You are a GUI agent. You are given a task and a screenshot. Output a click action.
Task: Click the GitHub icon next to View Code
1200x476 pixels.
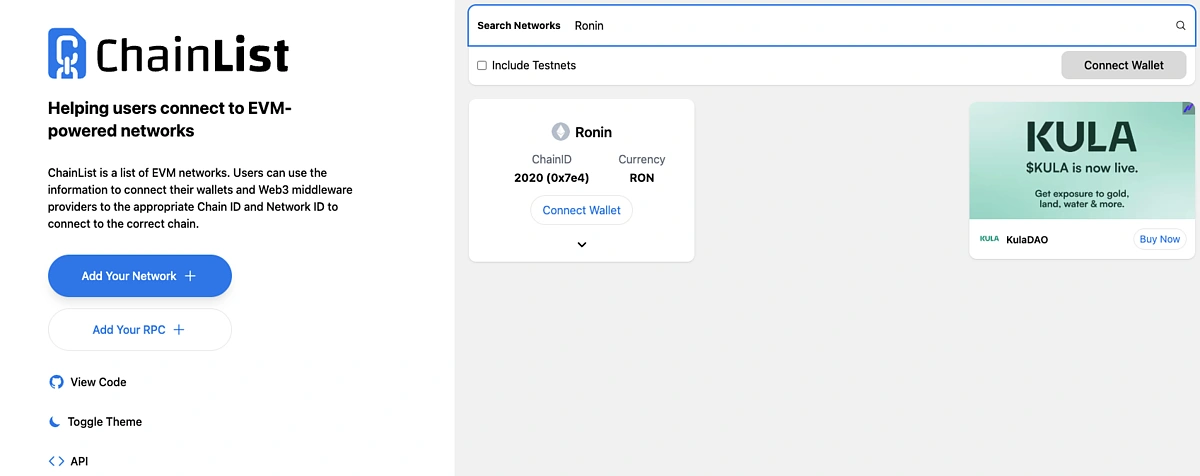point(56,382)
